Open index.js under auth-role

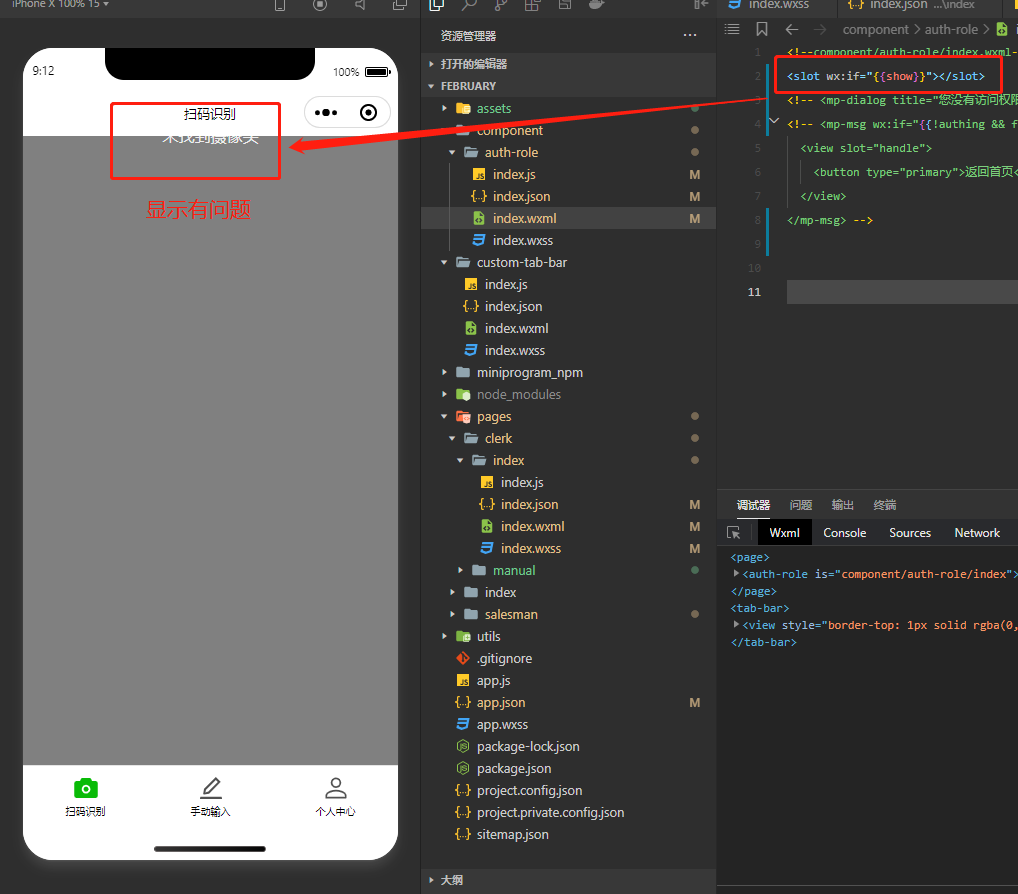514,175
